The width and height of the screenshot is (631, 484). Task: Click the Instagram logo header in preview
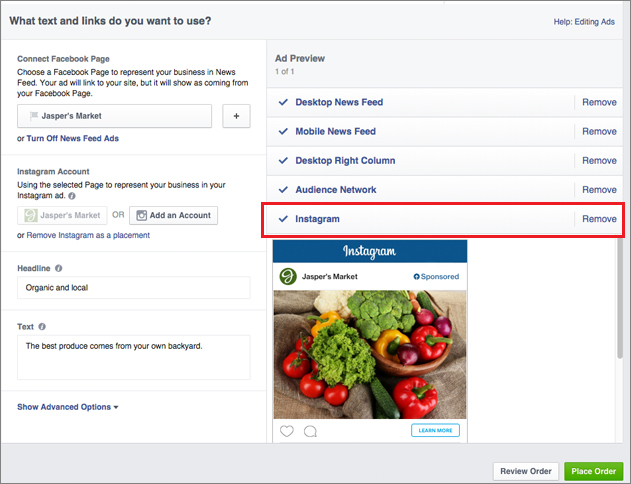[x=370, y=251]
